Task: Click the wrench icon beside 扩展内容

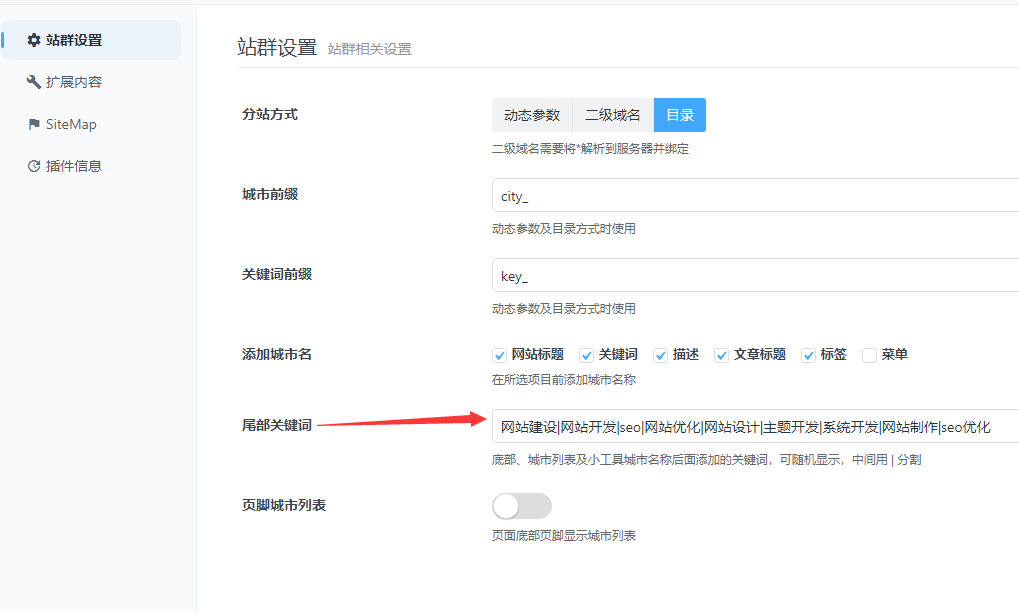Action: [34, 82]
